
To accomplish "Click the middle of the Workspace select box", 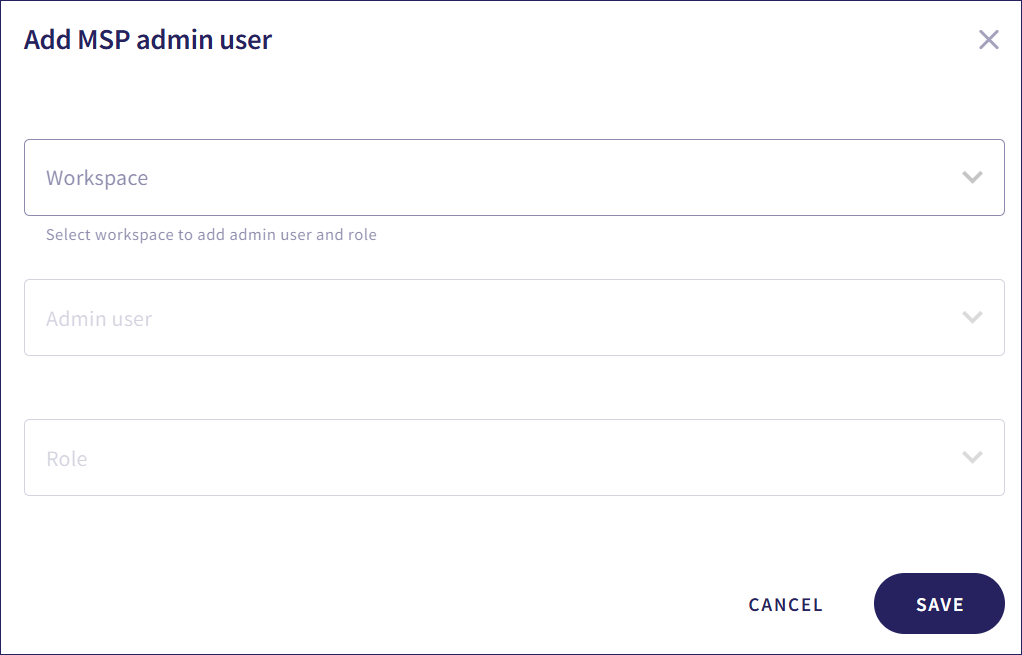I will point(514,178).
